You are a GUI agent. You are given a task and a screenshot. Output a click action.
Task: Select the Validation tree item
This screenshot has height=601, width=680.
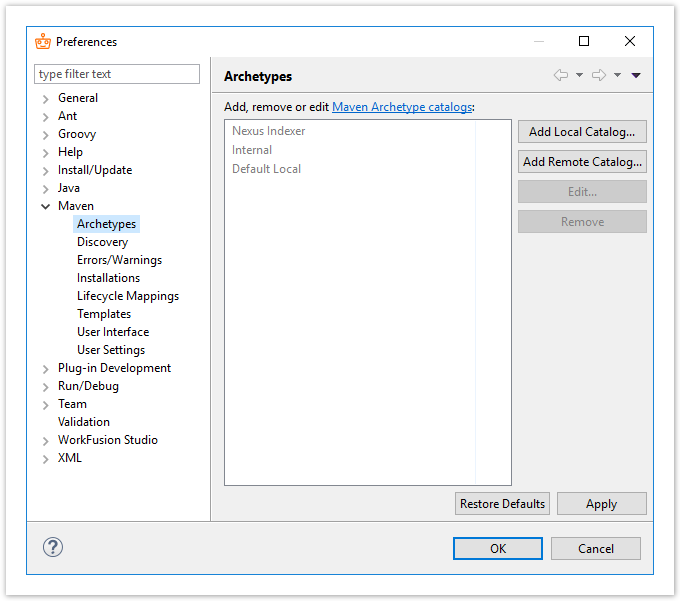pos(84,422)
